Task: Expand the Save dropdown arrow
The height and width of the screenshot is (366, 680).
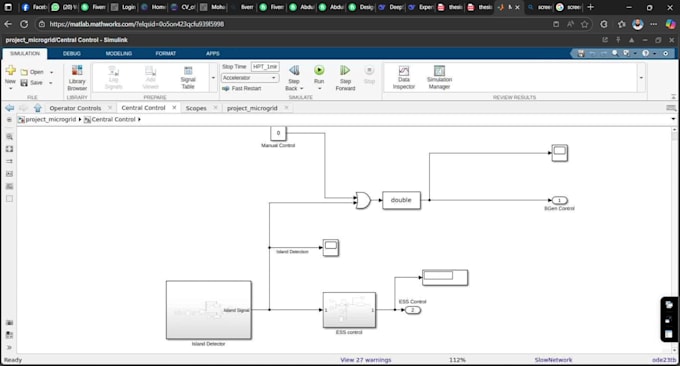Action: (x=51, y=83)
